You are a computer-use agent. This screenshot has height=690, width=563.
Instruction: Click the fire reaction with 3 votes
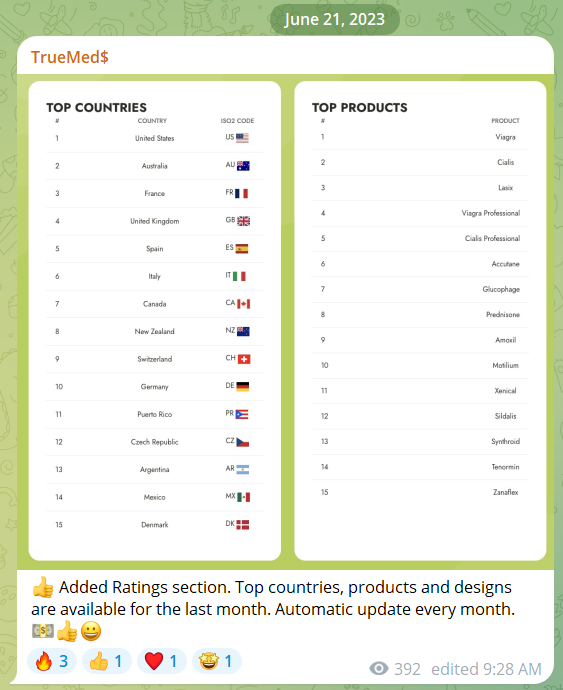pyautogui.click(x=52, y=661)
